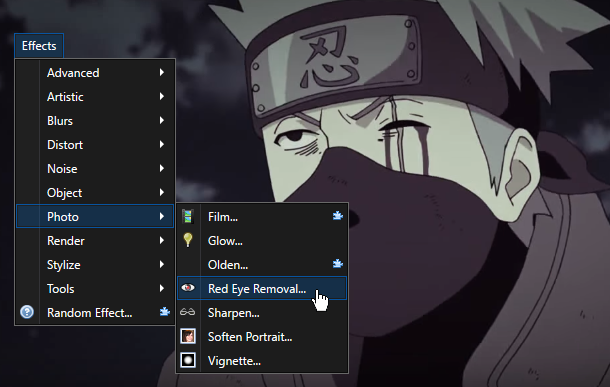Open the Tools submenu
Image resolution: width=610 pixels, height=387 pixels.
coord(95,289)
